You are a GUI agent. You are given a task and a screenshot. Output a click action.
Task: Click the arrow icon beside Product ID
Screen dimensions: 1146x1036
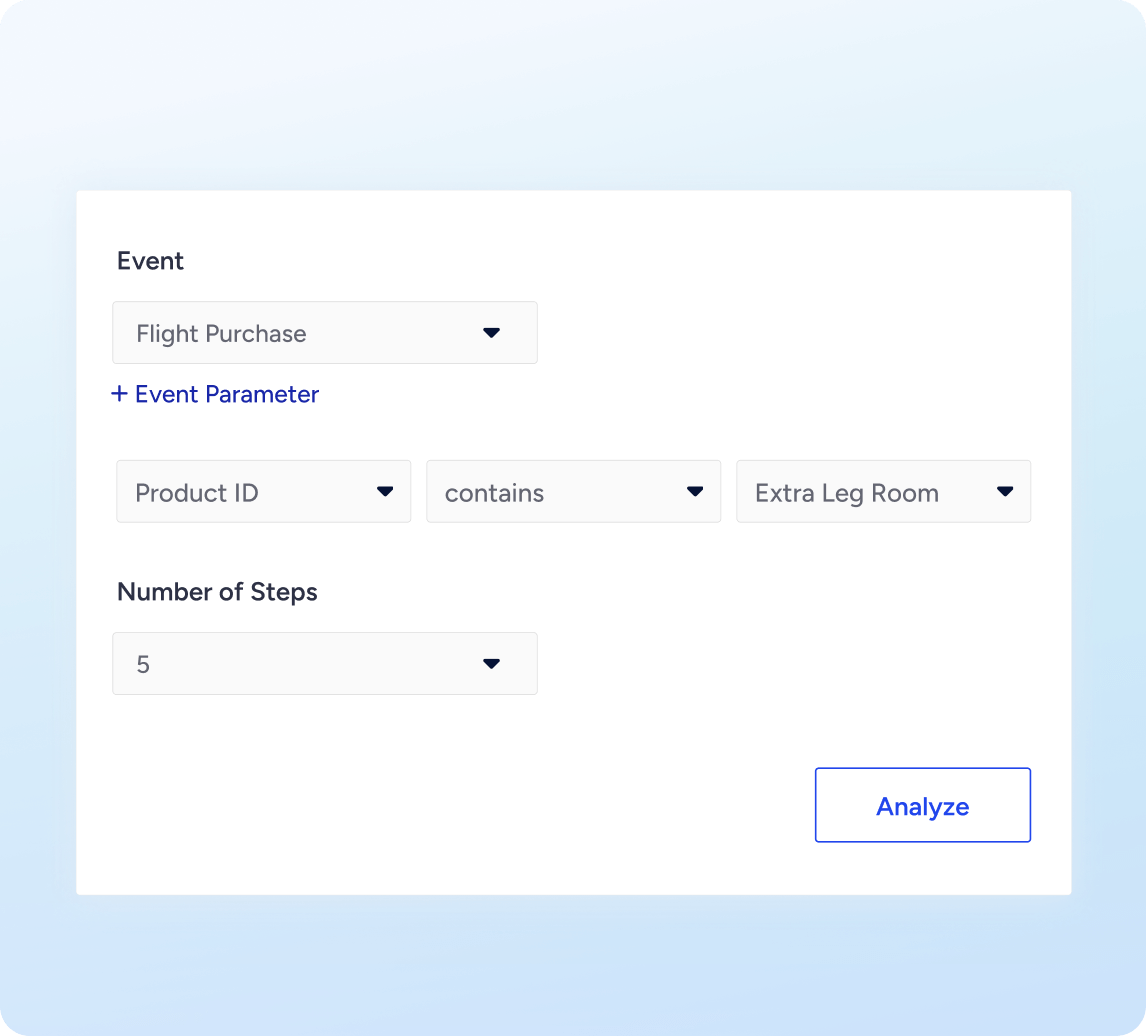[385, 492]
